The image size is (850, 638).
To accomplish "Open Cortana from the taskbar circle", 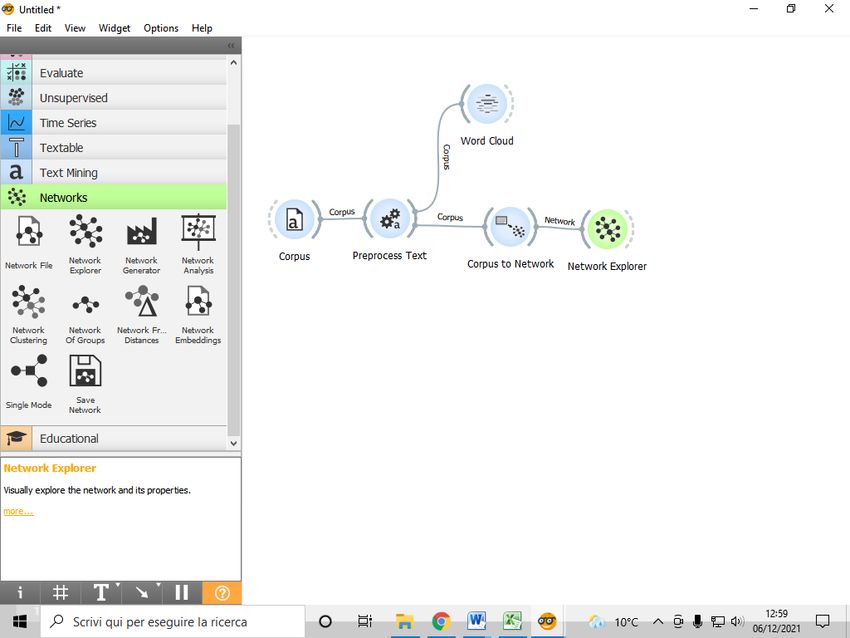I will [x=325, y=622].
